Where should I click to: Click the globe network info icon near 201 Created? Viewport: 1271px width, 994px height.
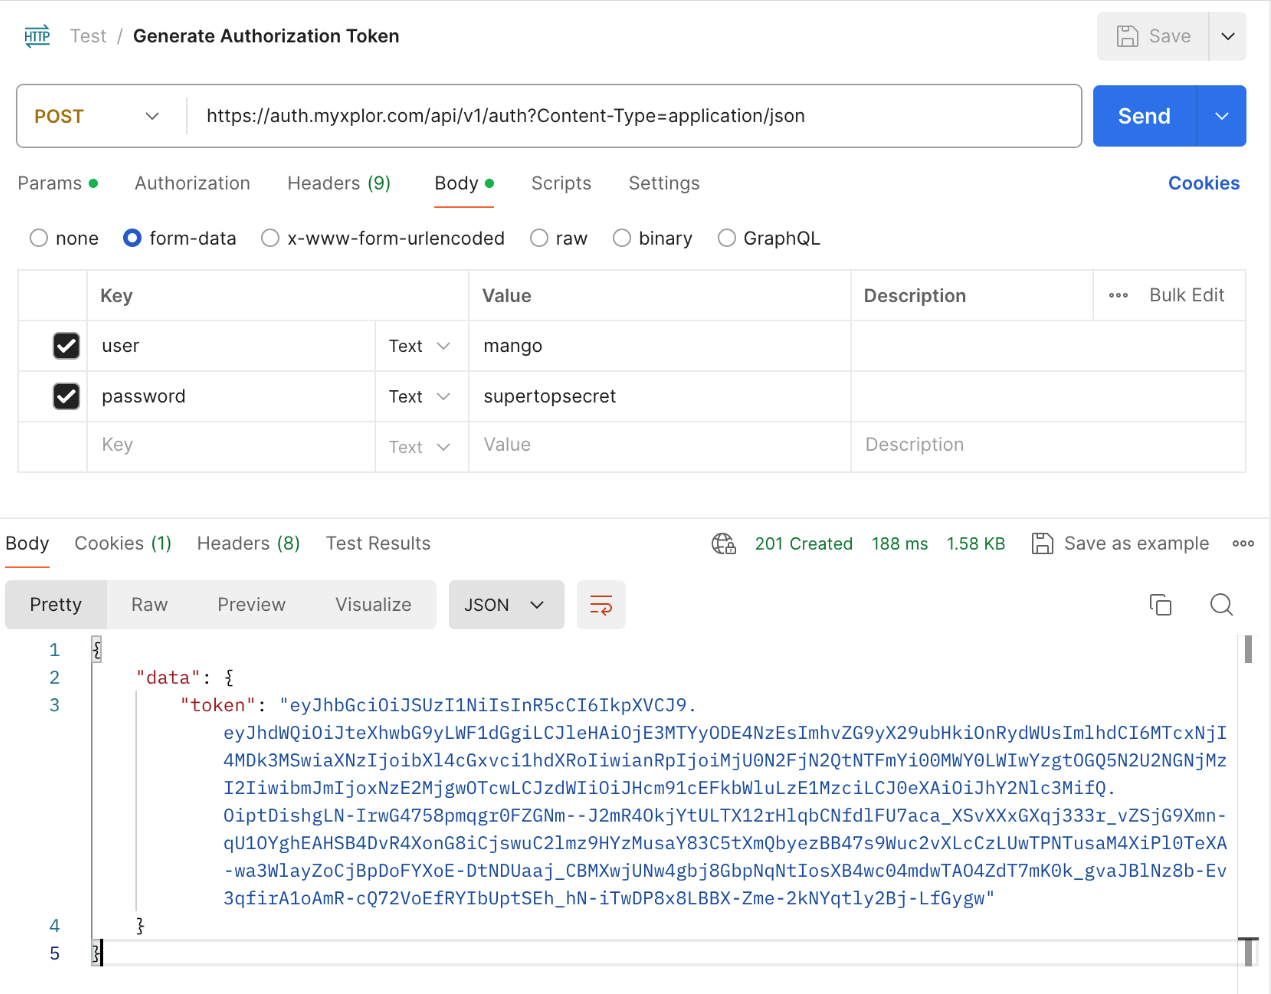[723, 543]
